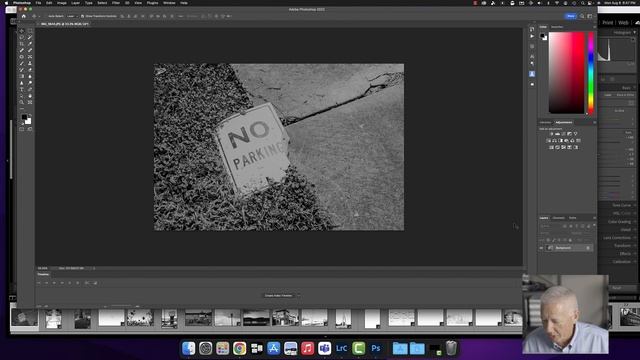Screen dimensions: 640x360
Task: Open Google Chrome from the Dock
Action: [240, 348]
